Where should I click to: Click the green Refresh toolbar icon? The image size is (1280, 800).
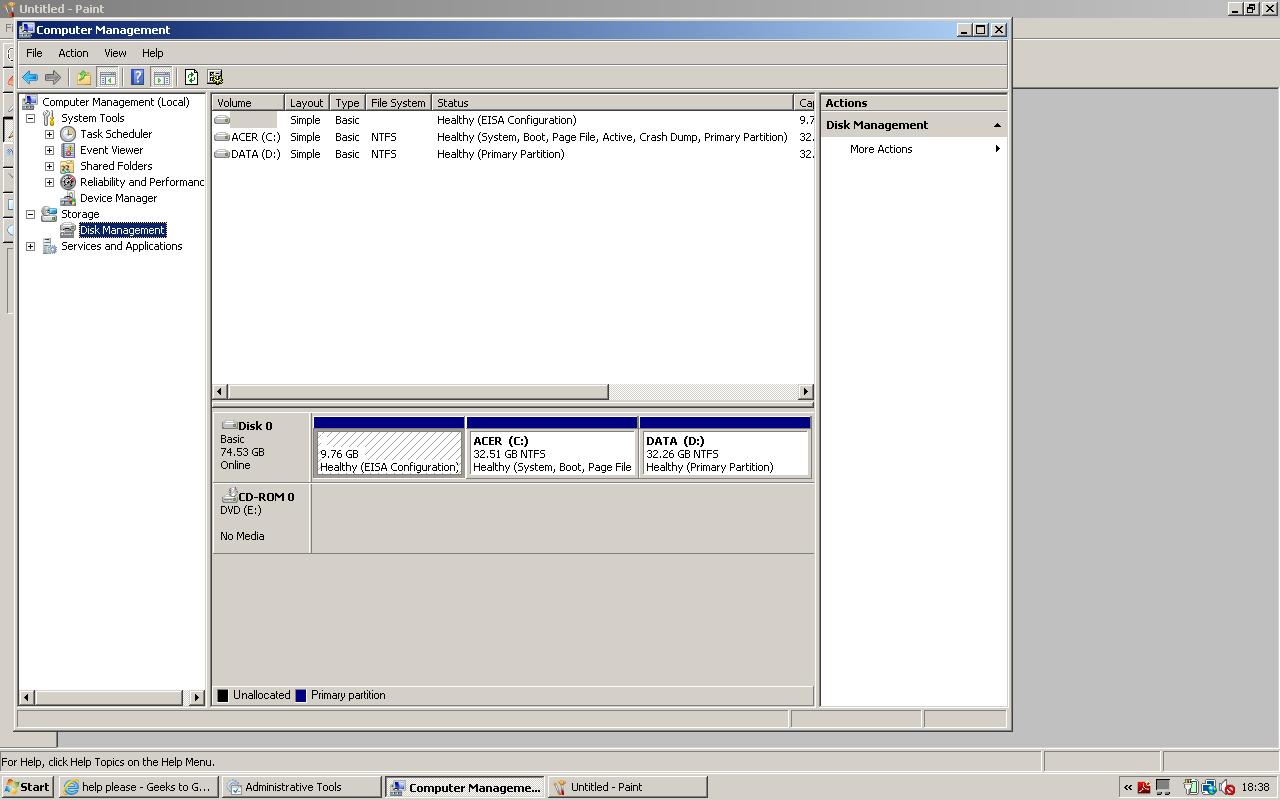tap(191, 77)
